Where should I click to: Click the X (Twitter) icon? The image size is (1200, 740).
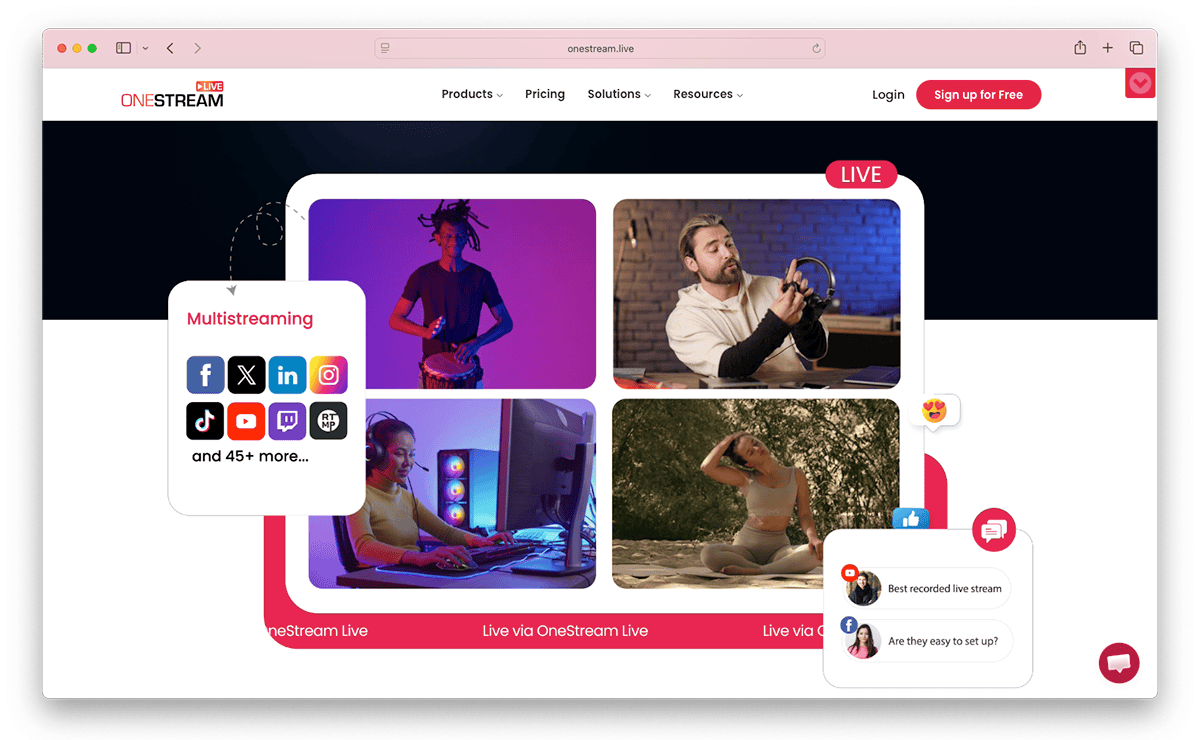pos(246,375)
